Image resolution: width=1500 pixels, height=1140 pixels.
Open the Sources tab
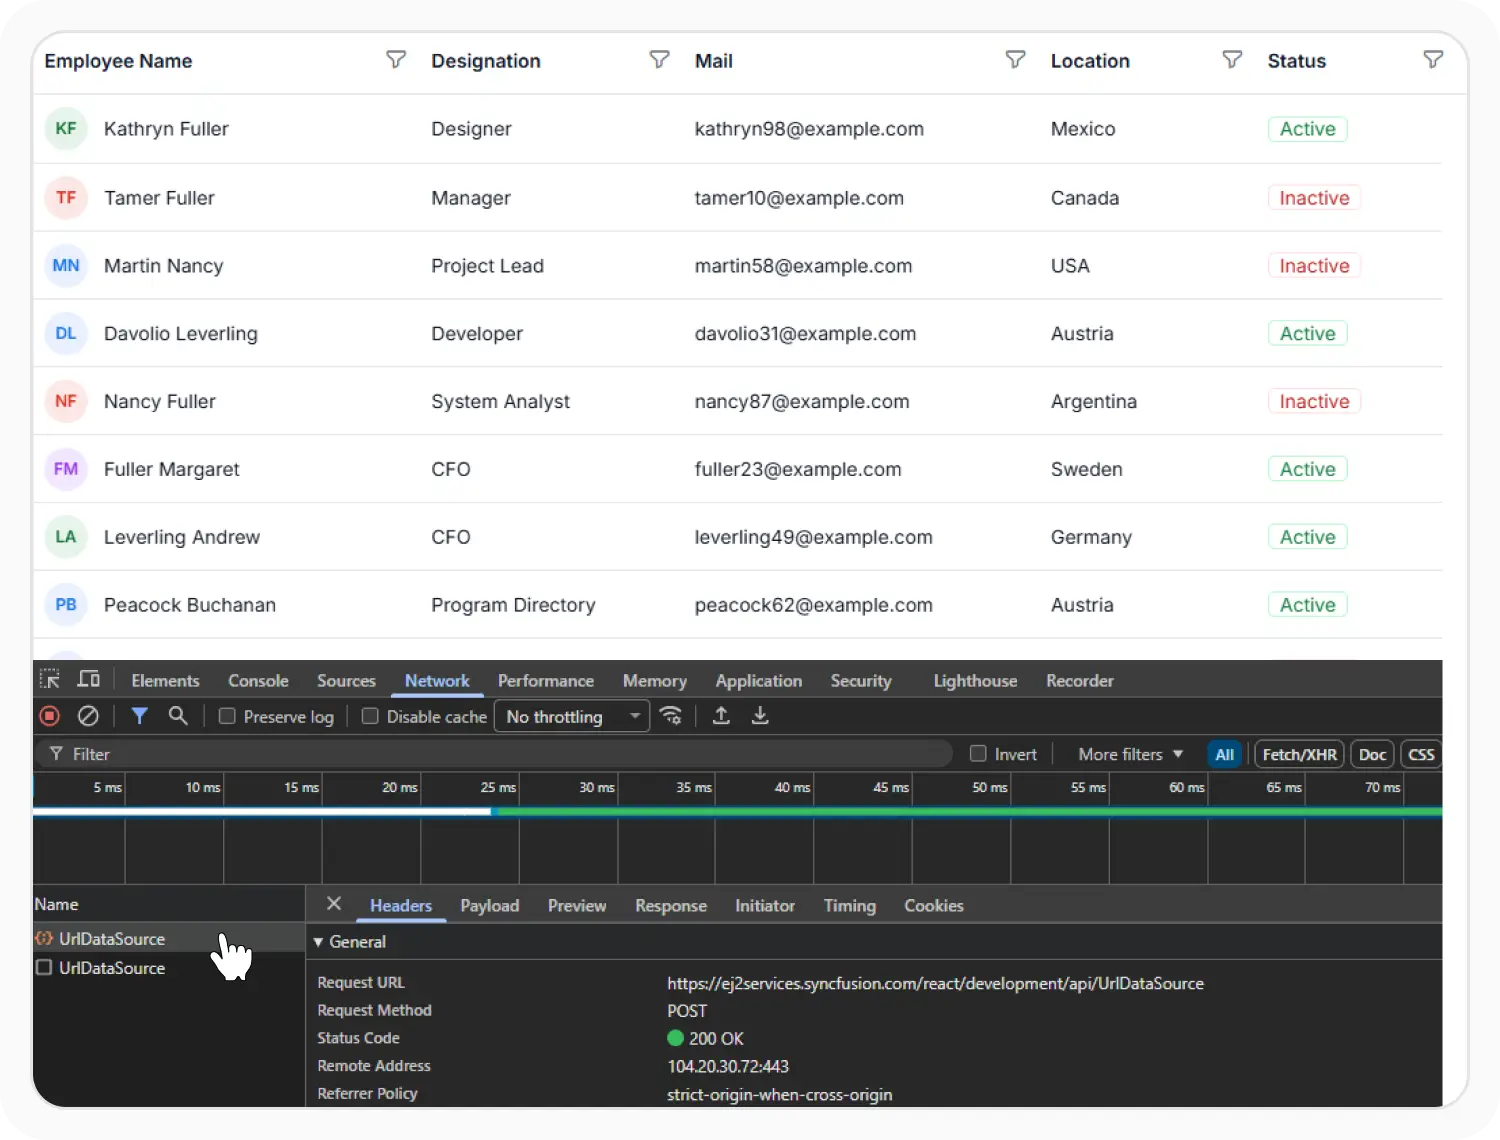point(346,681)
